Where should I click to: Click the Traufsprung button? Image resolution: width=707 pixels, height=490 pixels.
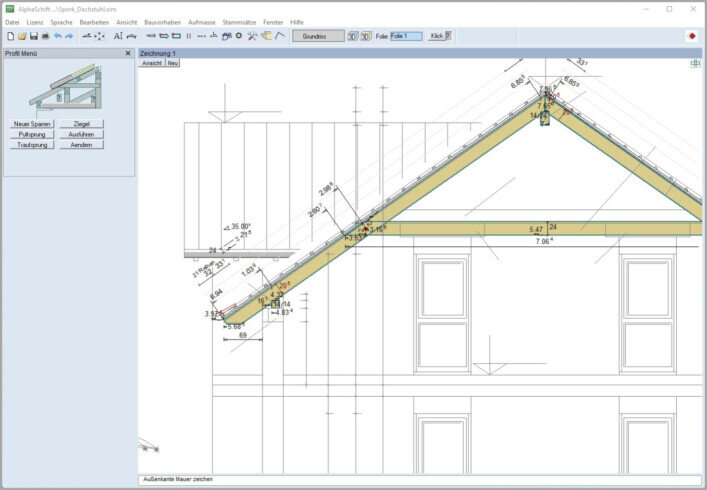33,145
